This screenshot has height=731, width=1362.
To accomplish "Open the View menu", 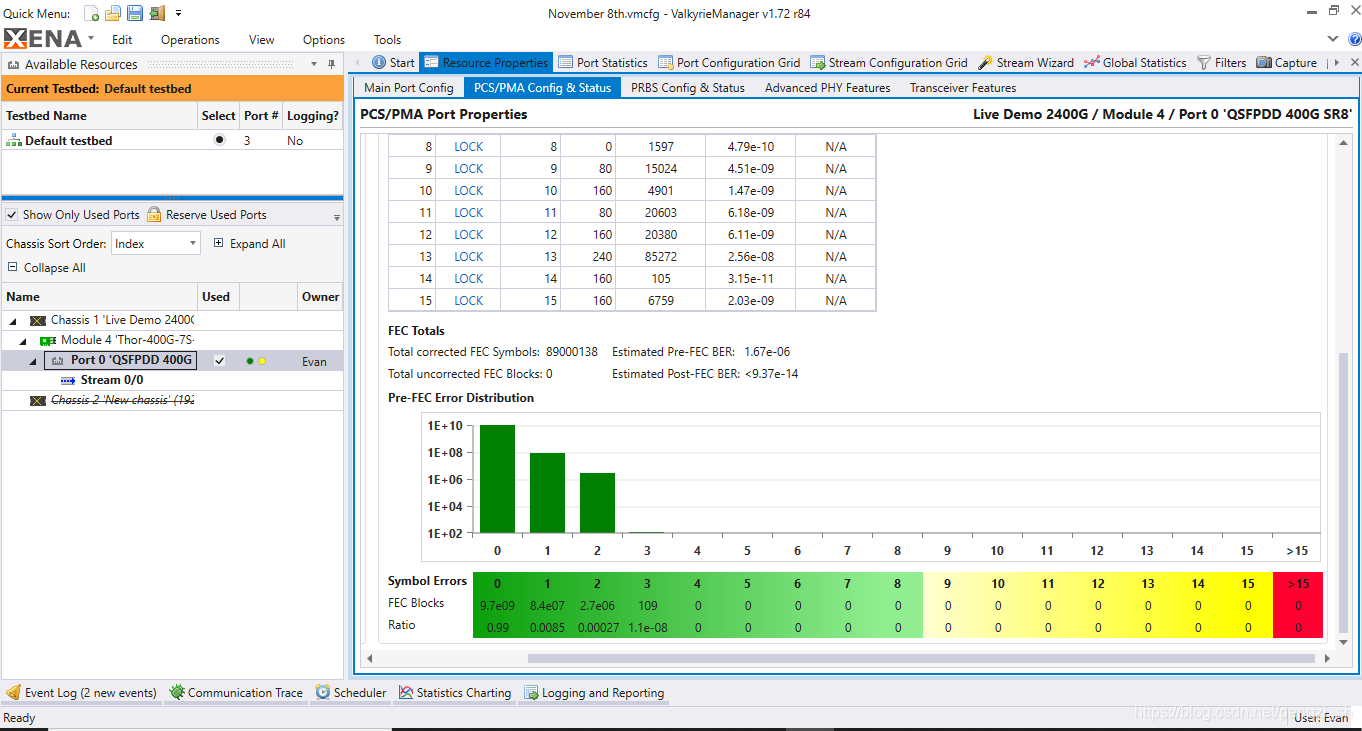I will point(262,40).
